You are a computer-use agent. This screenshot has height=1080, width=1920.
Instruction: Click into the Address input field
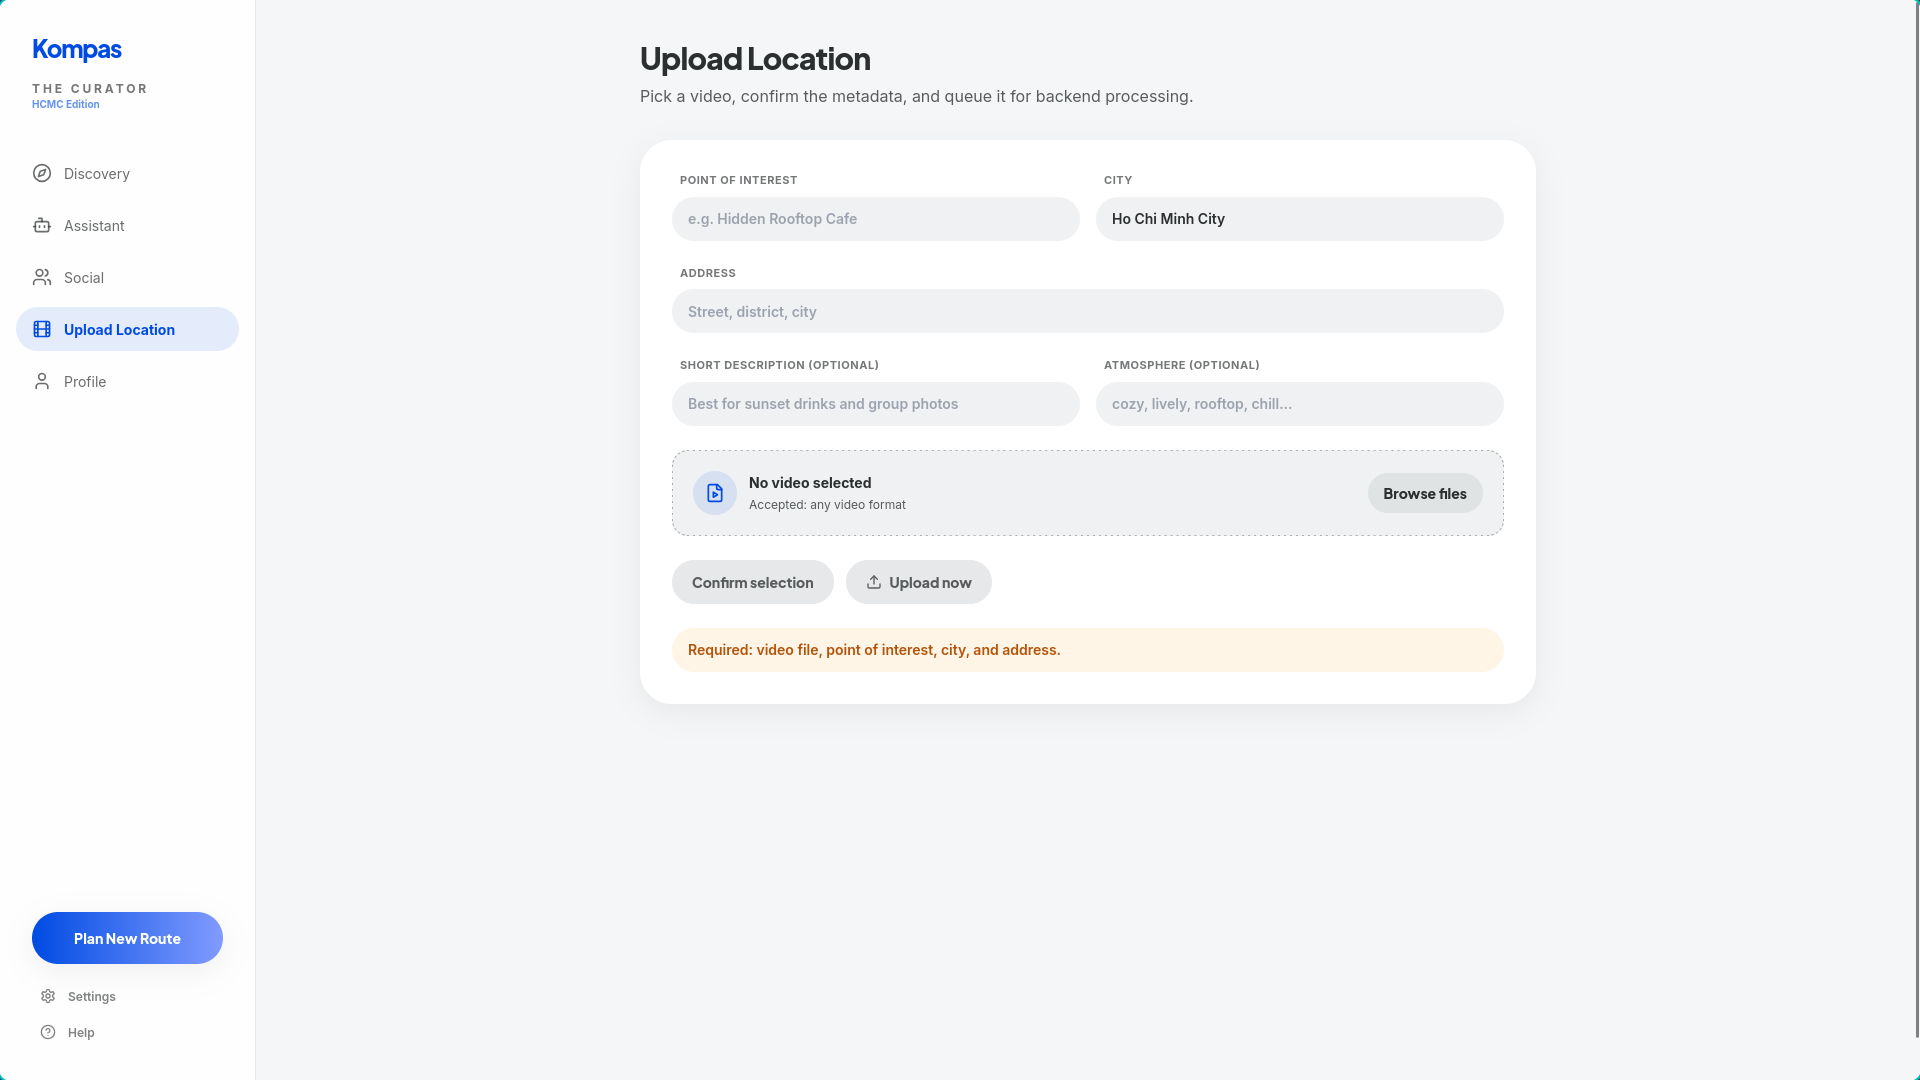[x=1087, y=311]
